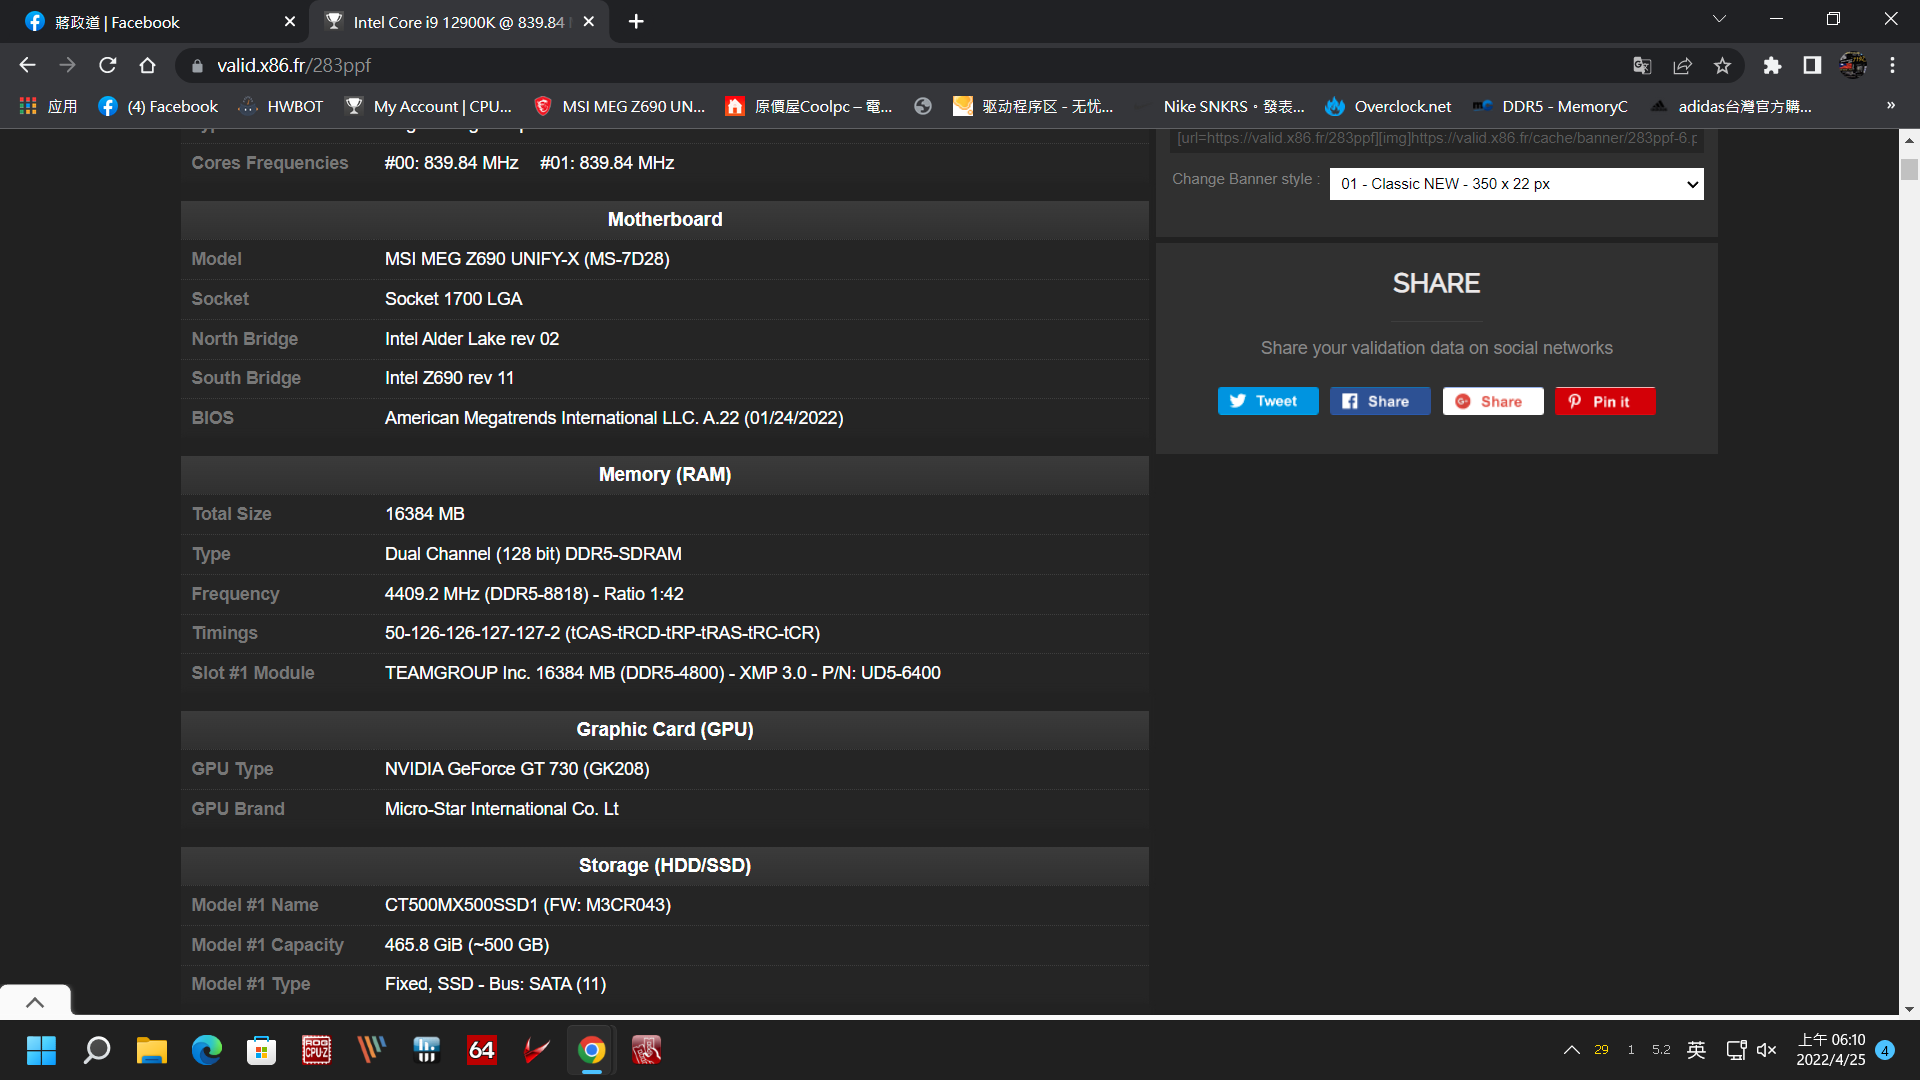Image resolution: width=1920 pixels, height=1080 pixels.
Task: Open the MSI dragon taskbar app
Action: pos(647,1050)
